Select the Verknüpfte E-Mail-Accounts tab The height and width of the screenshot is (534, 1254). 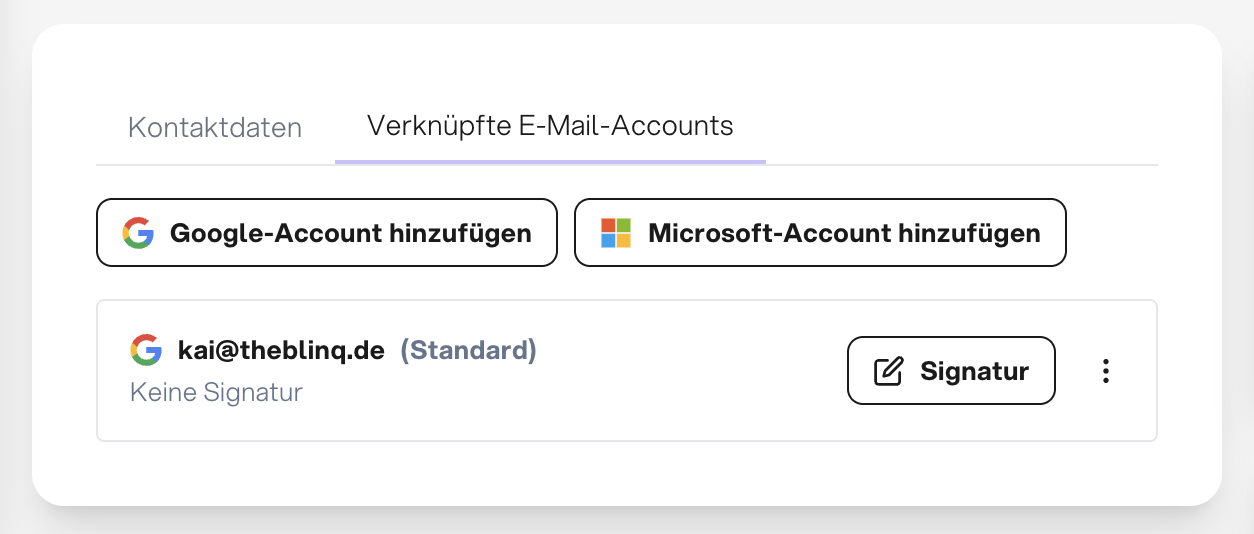coord(550,126)
